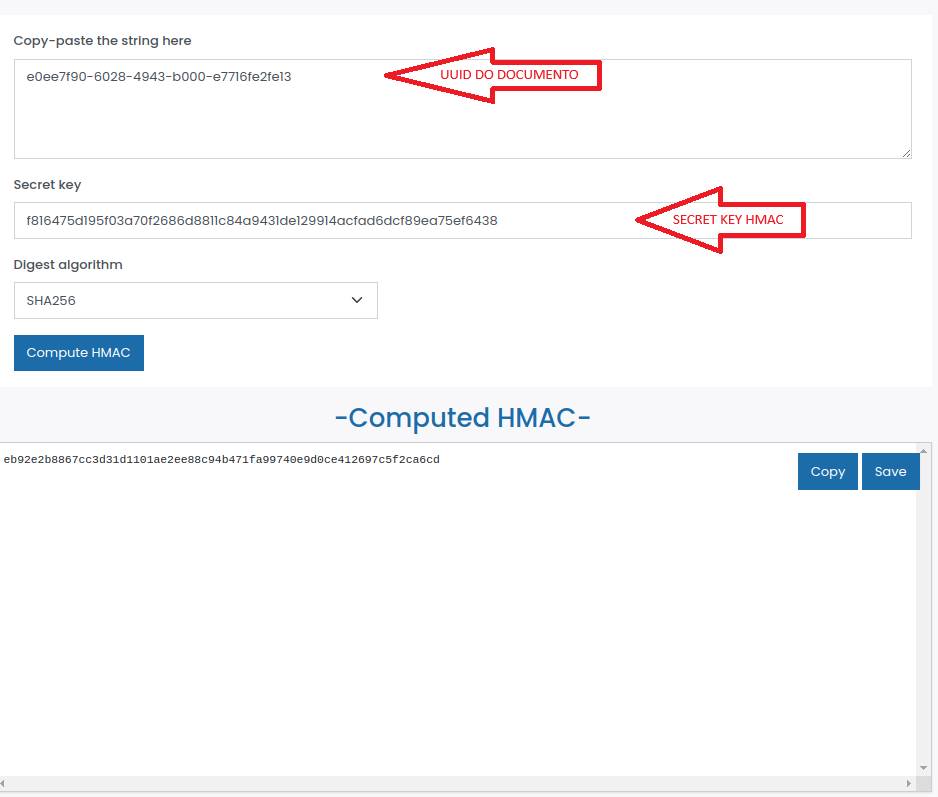Click the "Copy-paste the string here" label

point(102,41)
